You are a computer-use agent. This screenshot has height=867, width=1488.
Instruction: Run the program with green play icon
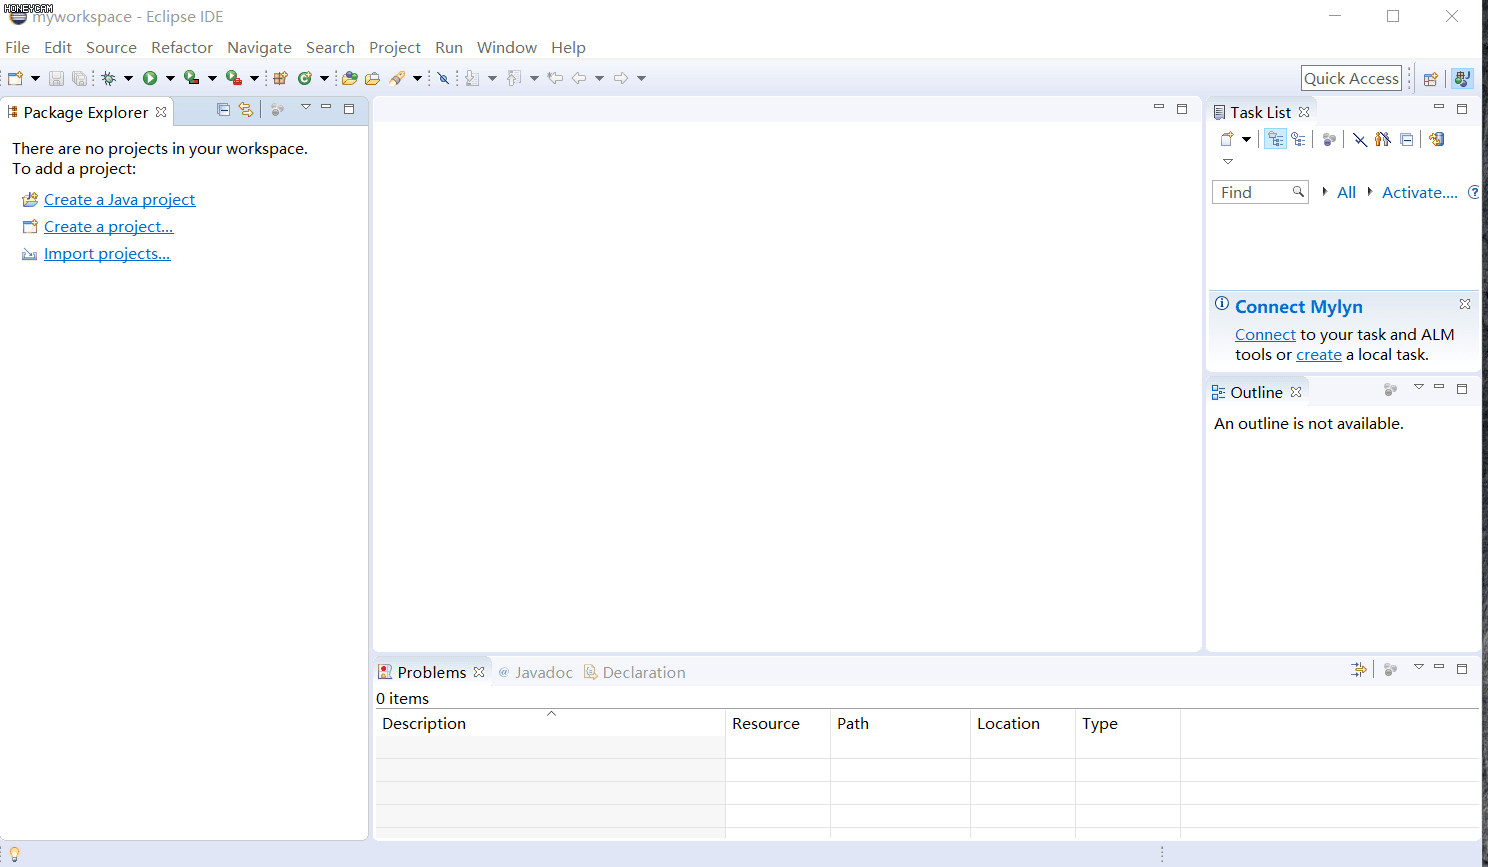click(150, 78)
